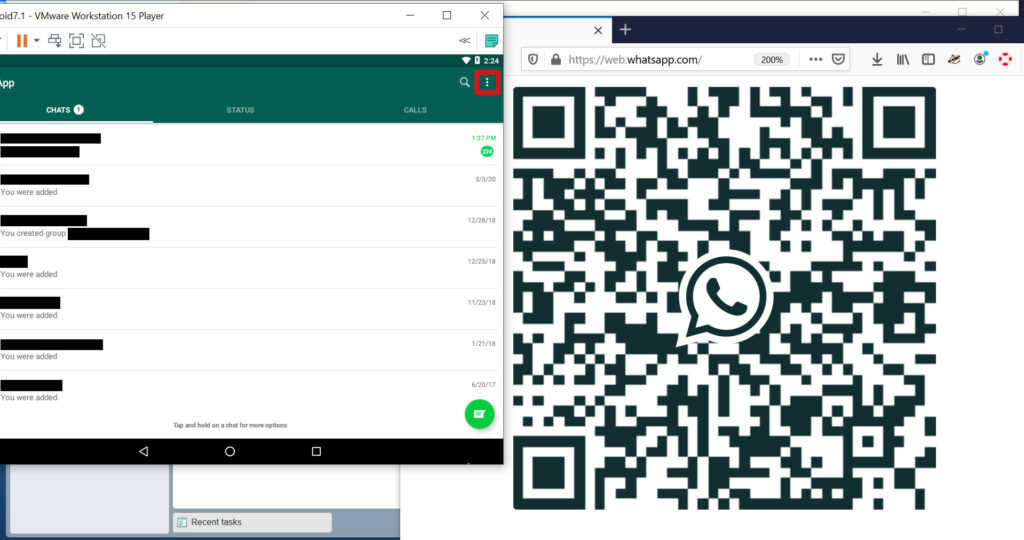The image size is (1024, 540).
Task: Tap the Android recent apps square button
Action: 316,451
